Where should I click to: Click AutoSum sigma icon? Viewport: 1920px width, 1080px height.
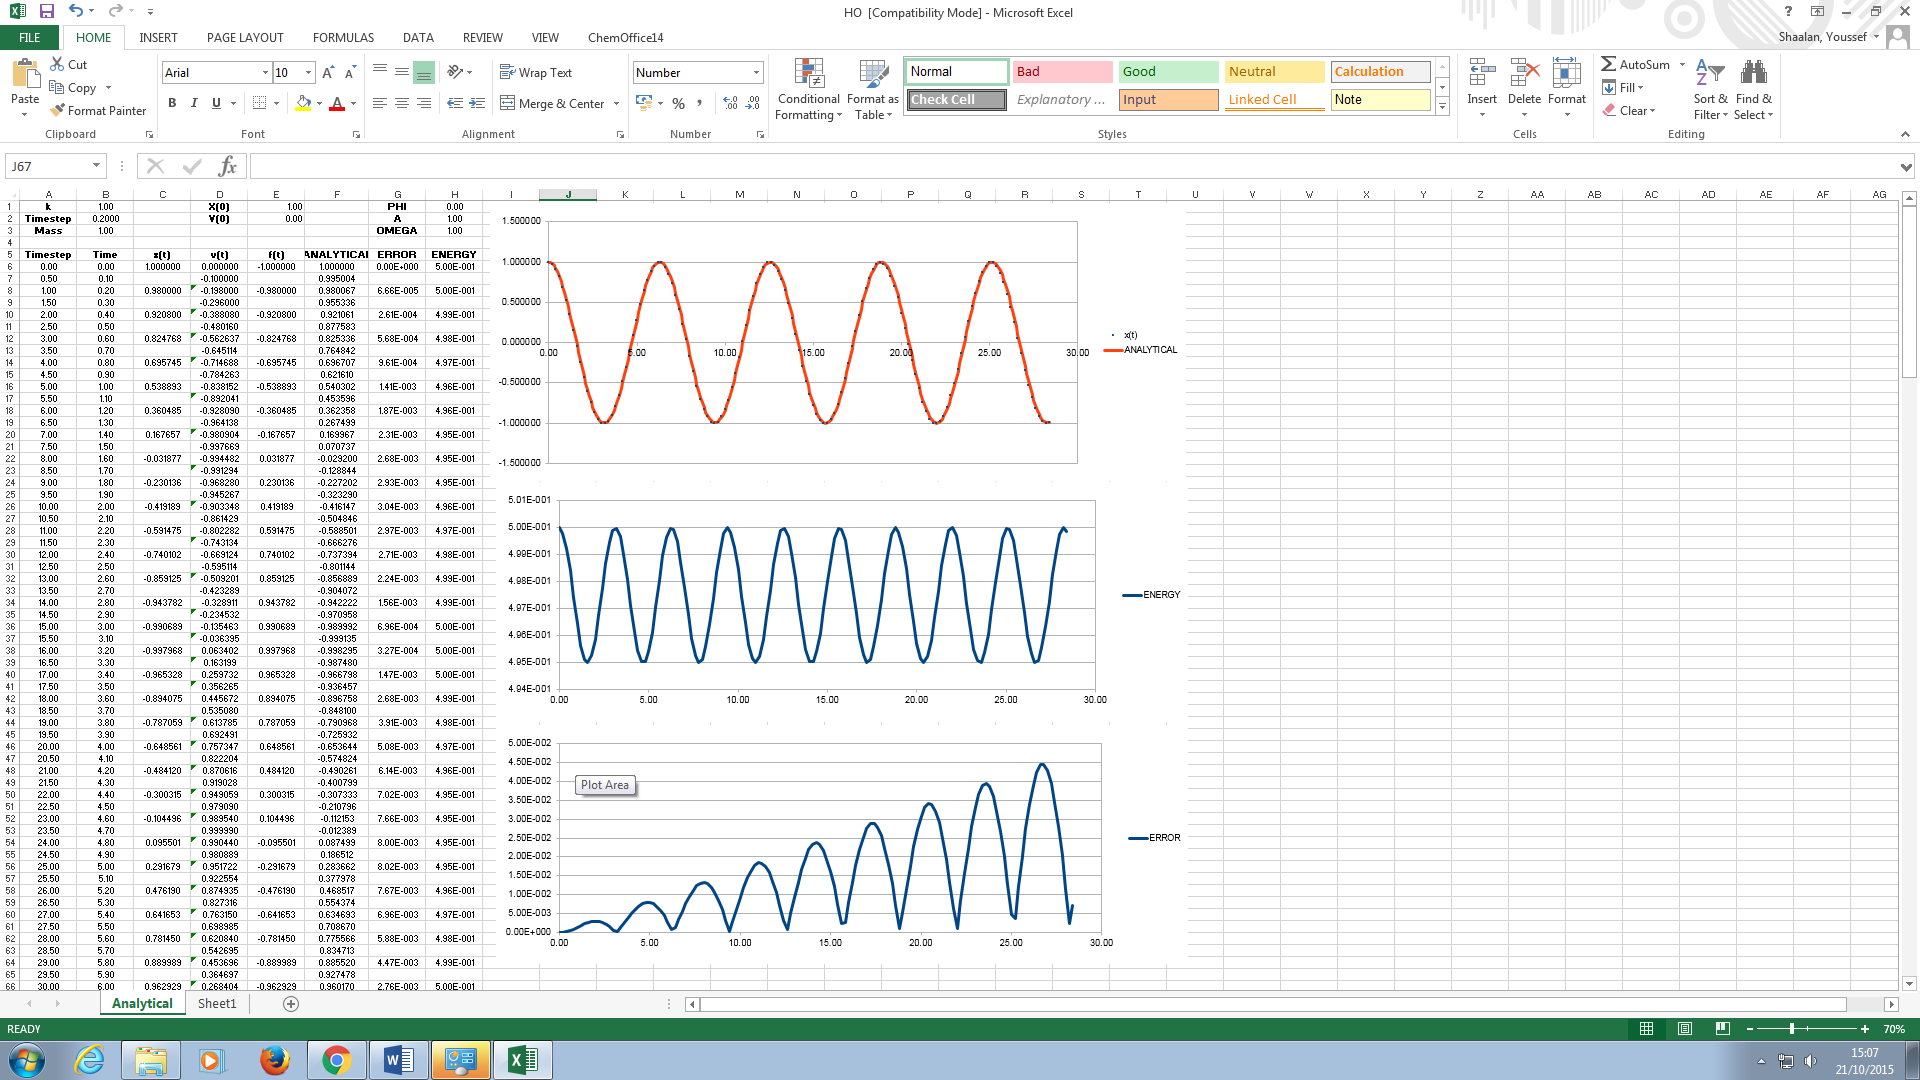(1609, 64)
